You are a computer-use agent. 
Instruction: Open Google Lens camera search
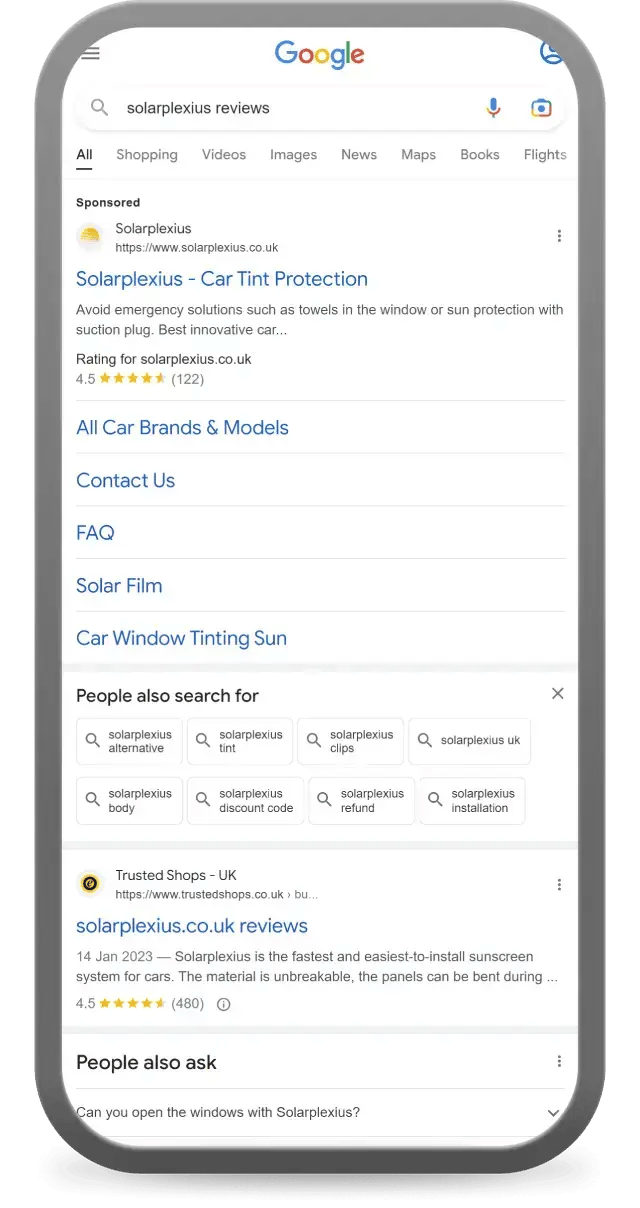(541, 107)
